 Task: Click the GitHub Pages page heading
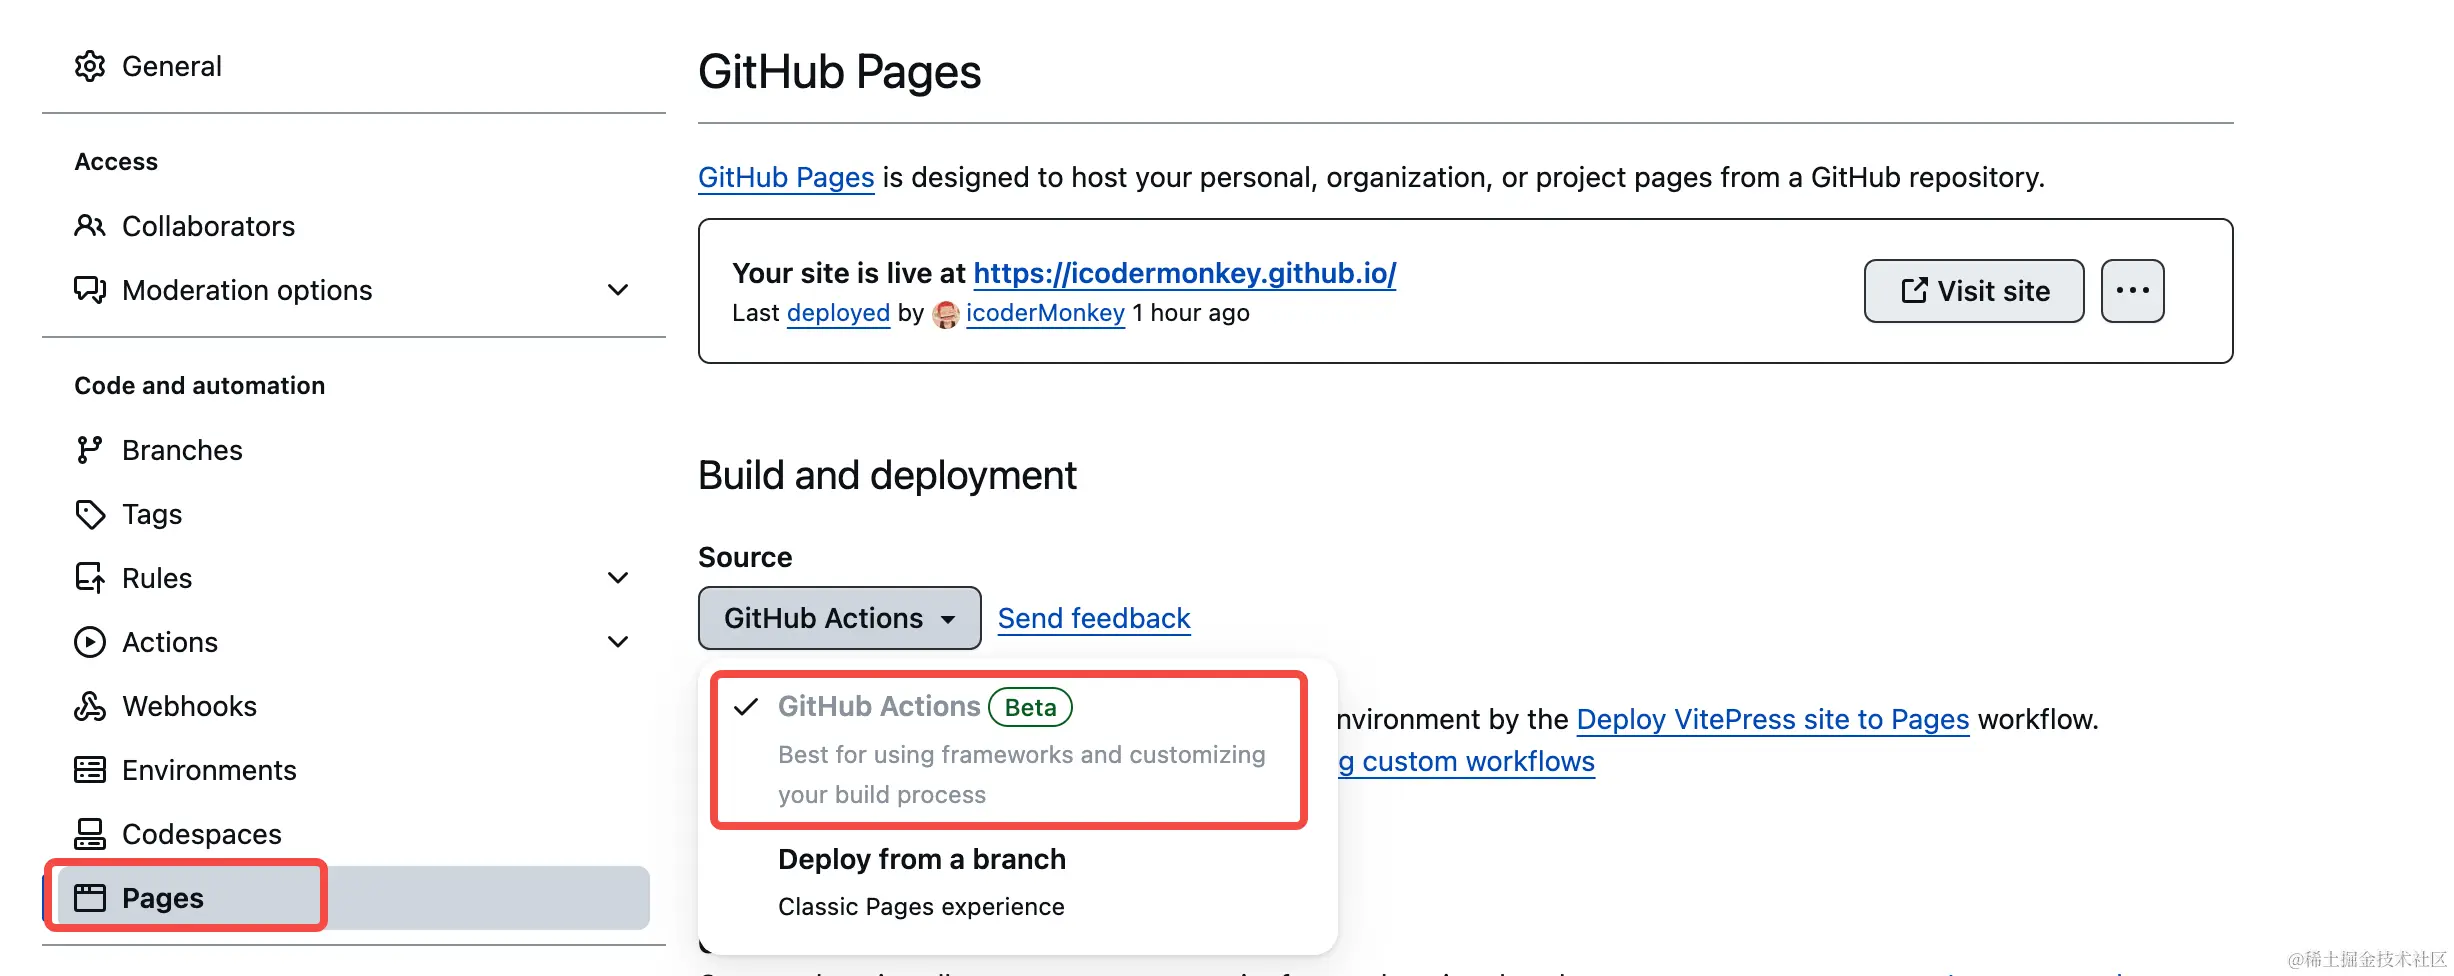[x=840, y=72]
